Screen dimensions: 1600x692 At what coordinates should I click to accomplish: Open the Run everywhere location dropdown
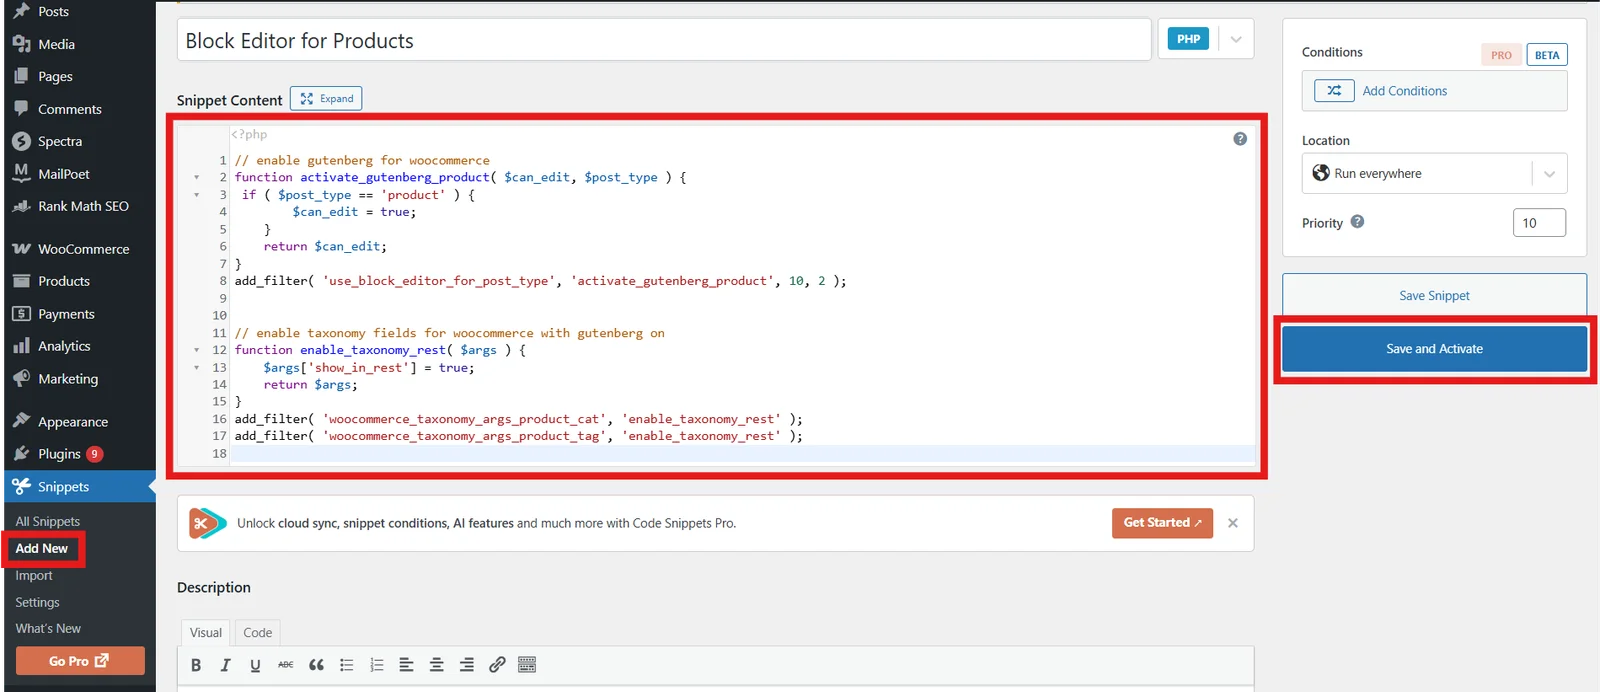point(1549,174)
